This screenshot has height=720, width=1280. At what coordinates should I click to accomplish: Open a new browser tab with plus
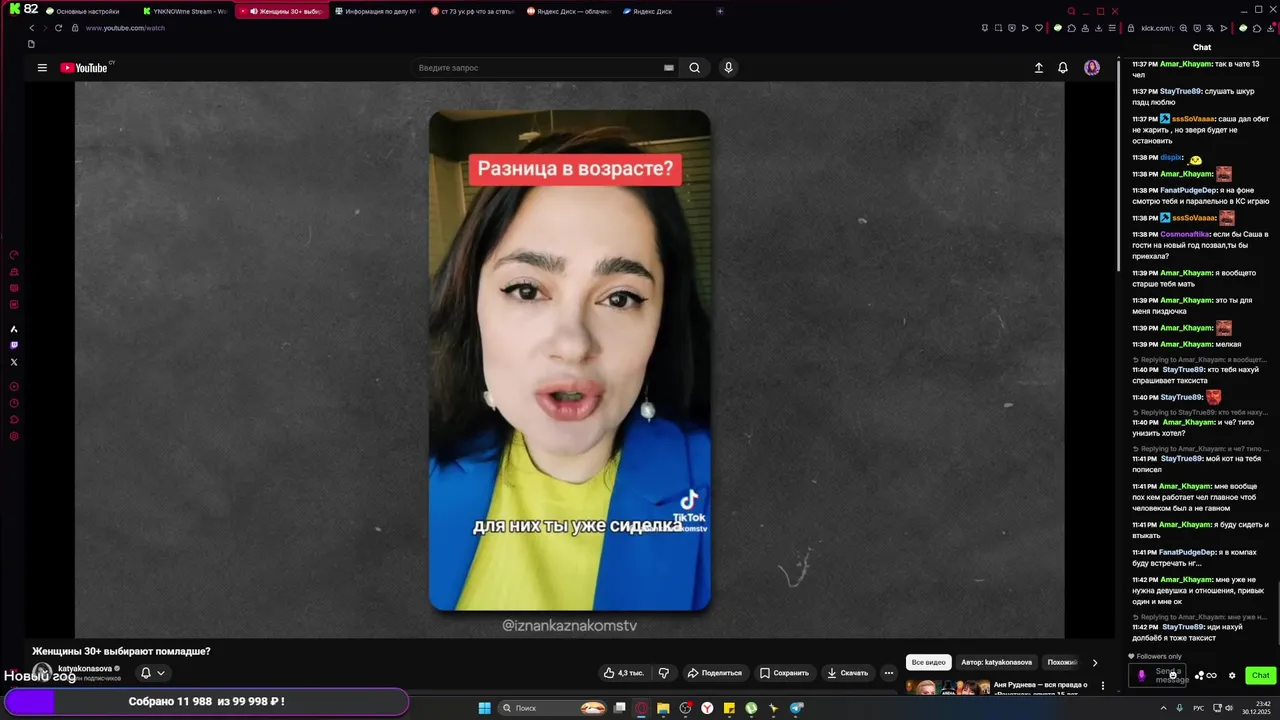[720, 11]
